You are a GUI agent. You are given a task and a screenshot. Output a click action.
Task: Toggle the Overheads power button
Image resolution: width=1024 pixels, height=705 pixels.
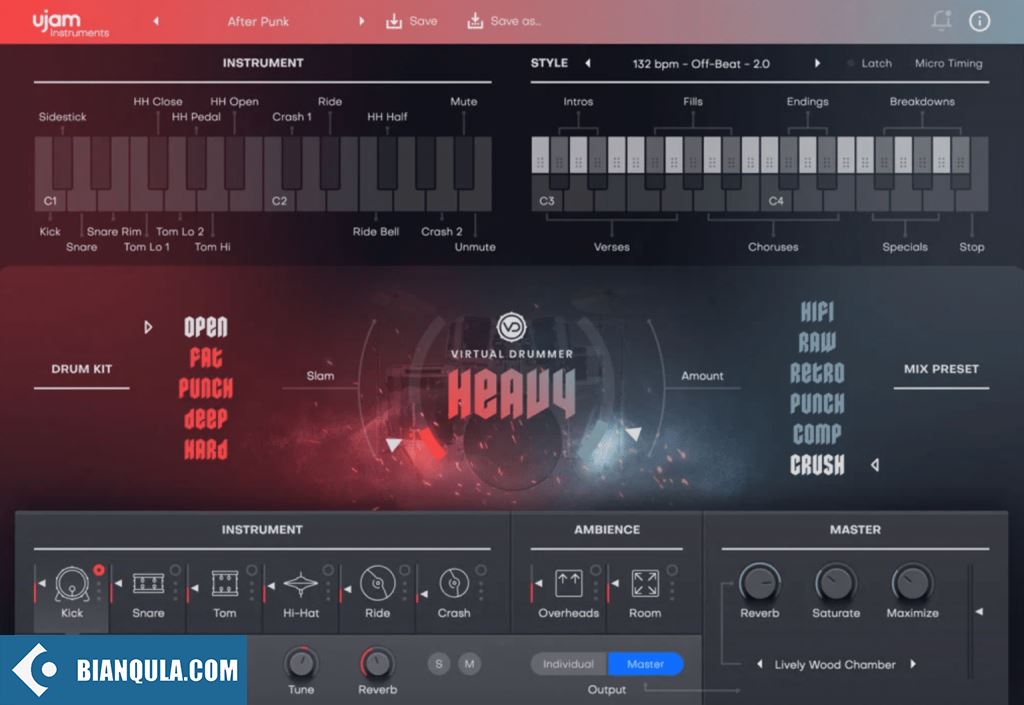596,570
